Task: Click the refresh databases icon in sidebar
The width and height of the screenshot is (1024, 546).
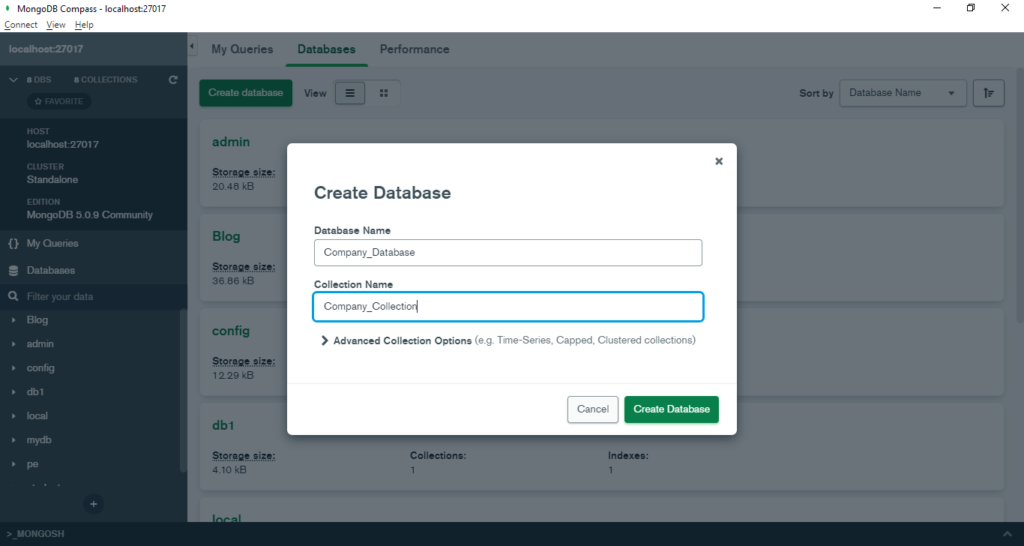Action: (173, 80)
